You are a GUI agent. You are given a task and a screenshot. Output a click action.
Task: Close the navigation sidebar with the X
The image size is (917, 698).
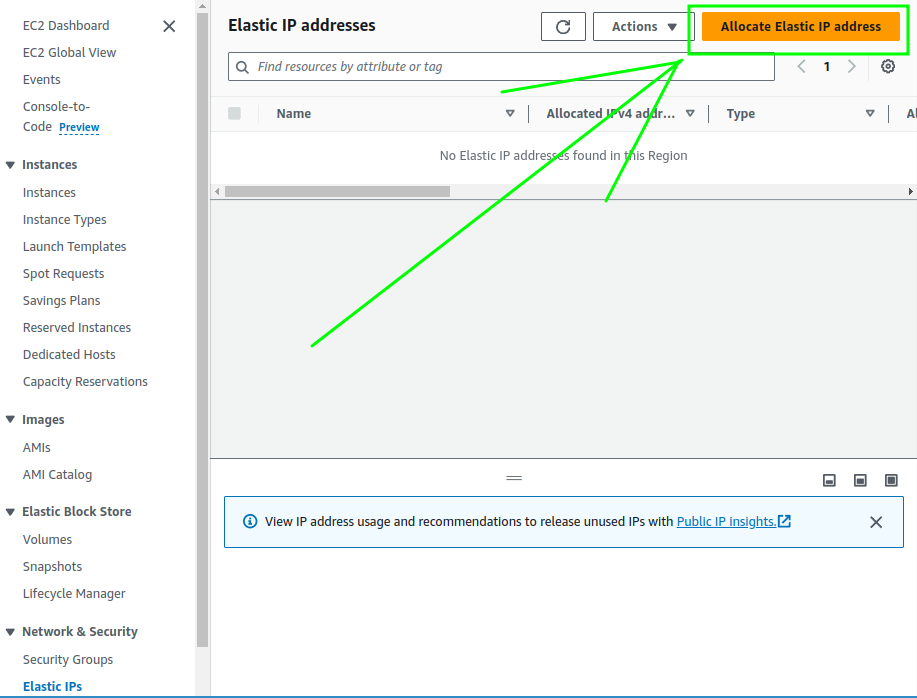coord(168,25)
